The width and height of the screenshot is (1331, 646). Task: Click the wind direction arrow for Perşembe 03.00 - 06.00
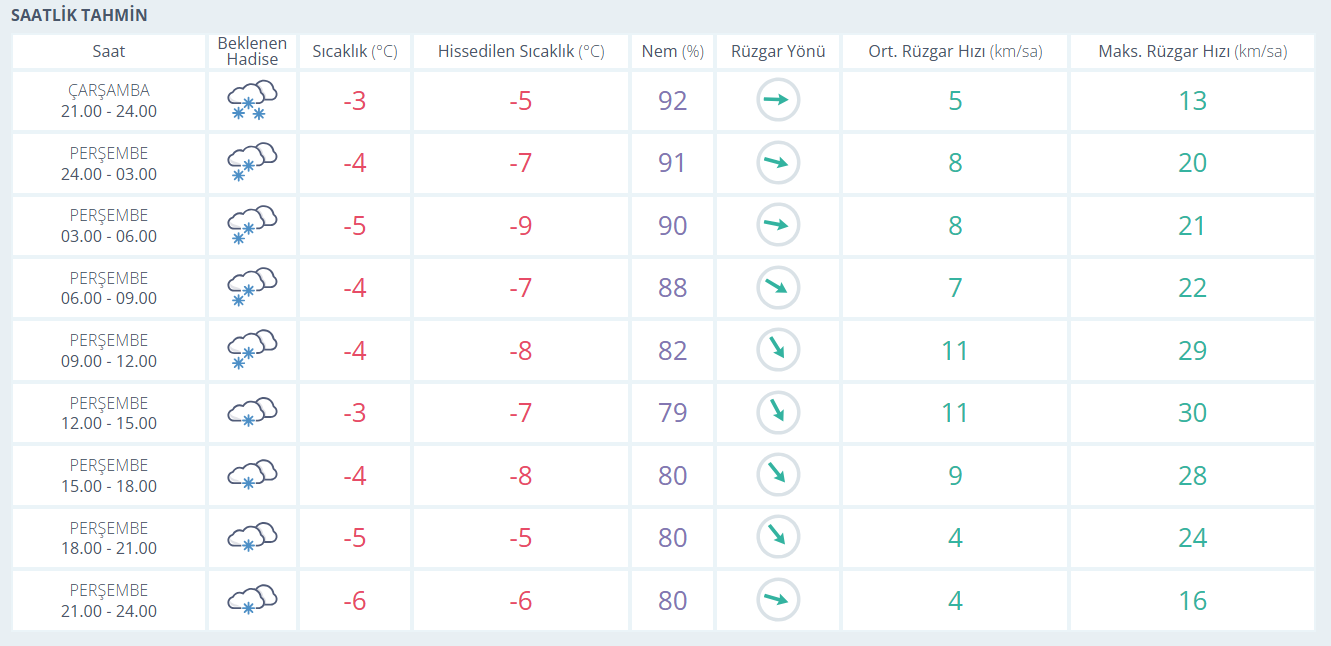[778, 225]
